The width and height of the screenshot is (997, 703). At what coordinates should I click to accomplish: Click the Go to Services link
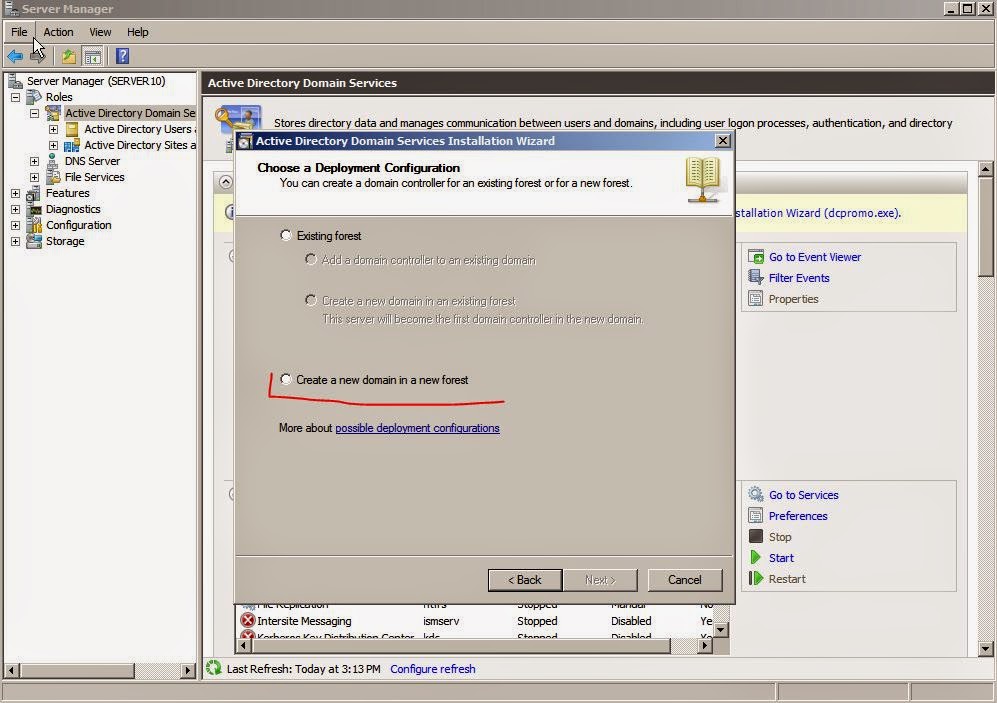coord(804,495)
